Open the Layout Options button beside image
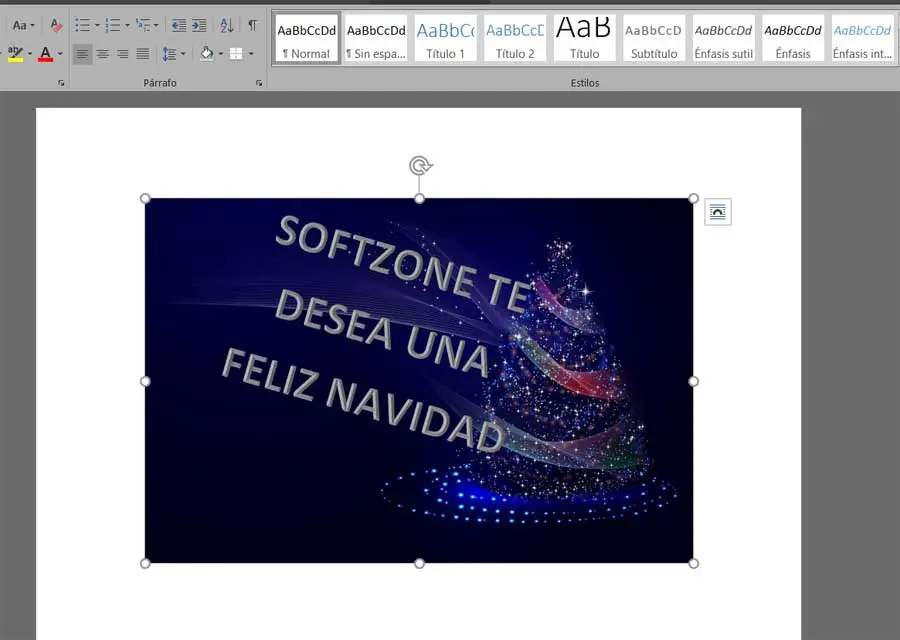 tap(717, 212)
